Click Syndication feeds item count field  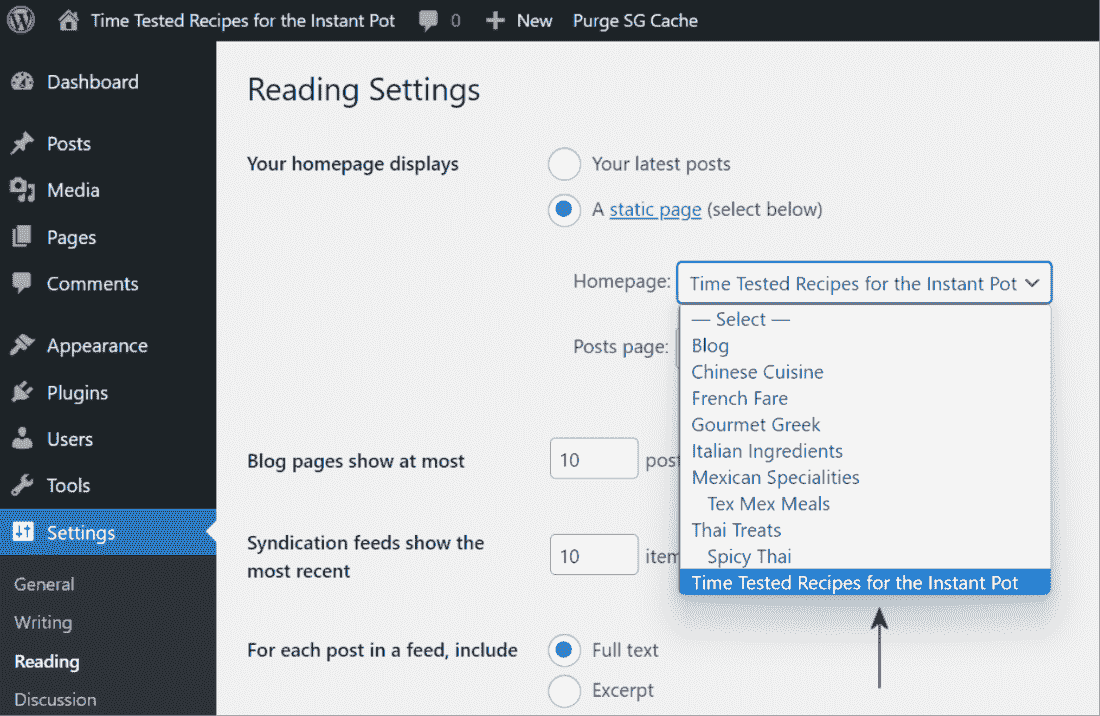[x=594, y=555]
